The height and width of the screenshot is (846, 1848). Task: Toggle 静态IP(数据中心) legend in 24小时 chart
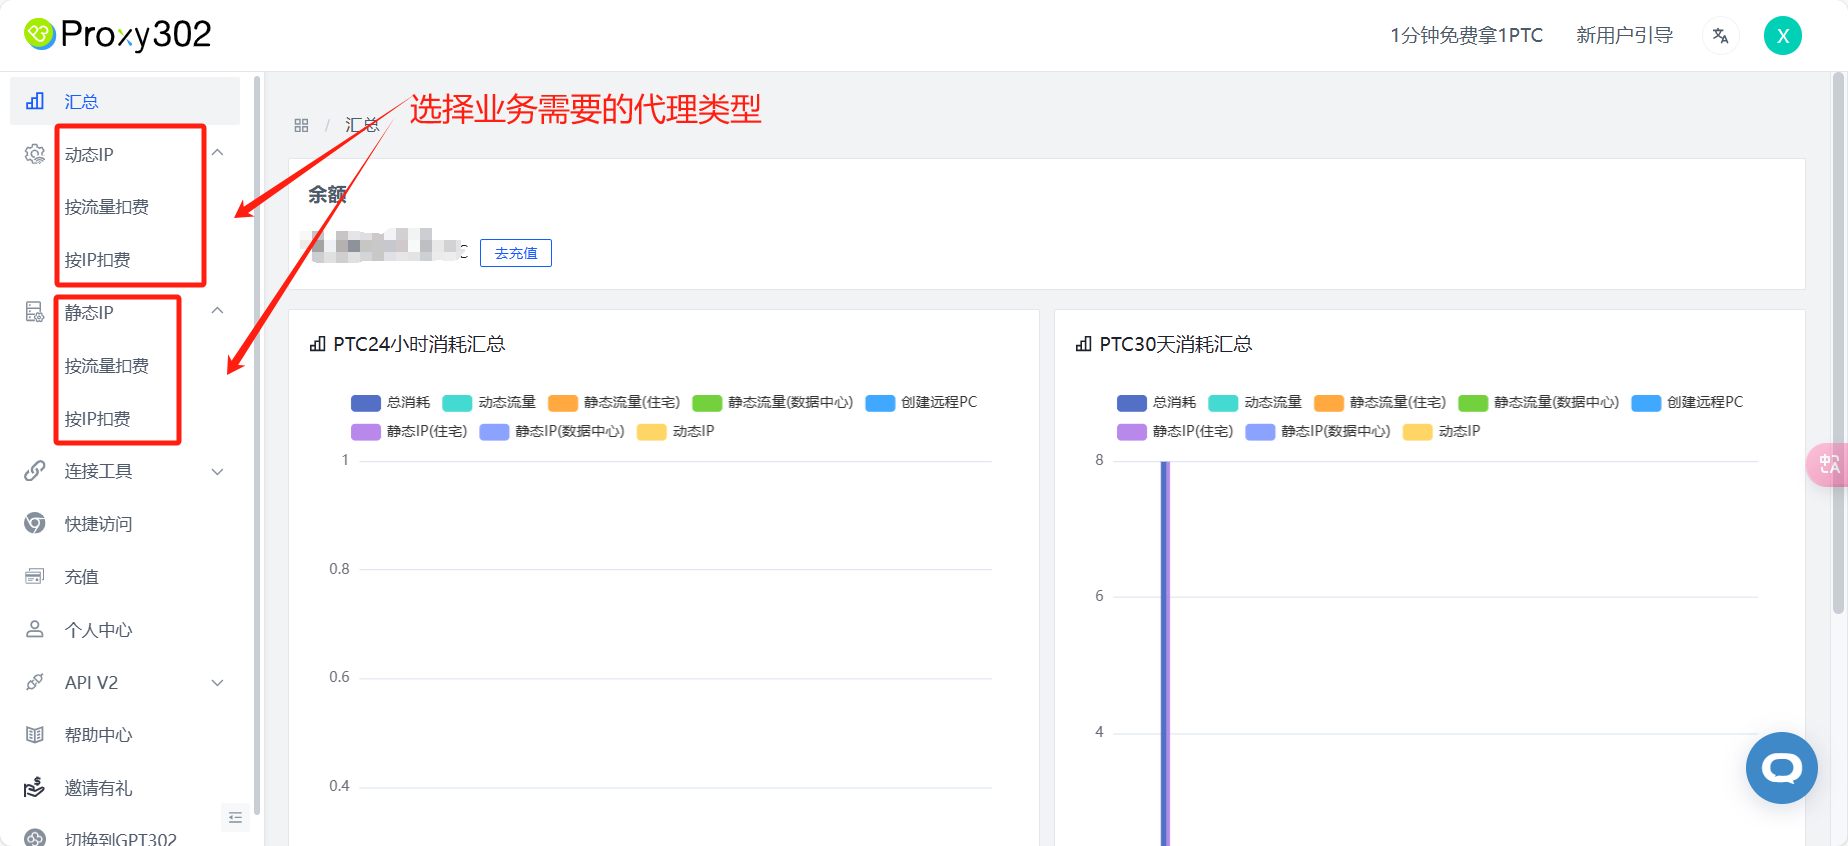click(x=552, y=431)
